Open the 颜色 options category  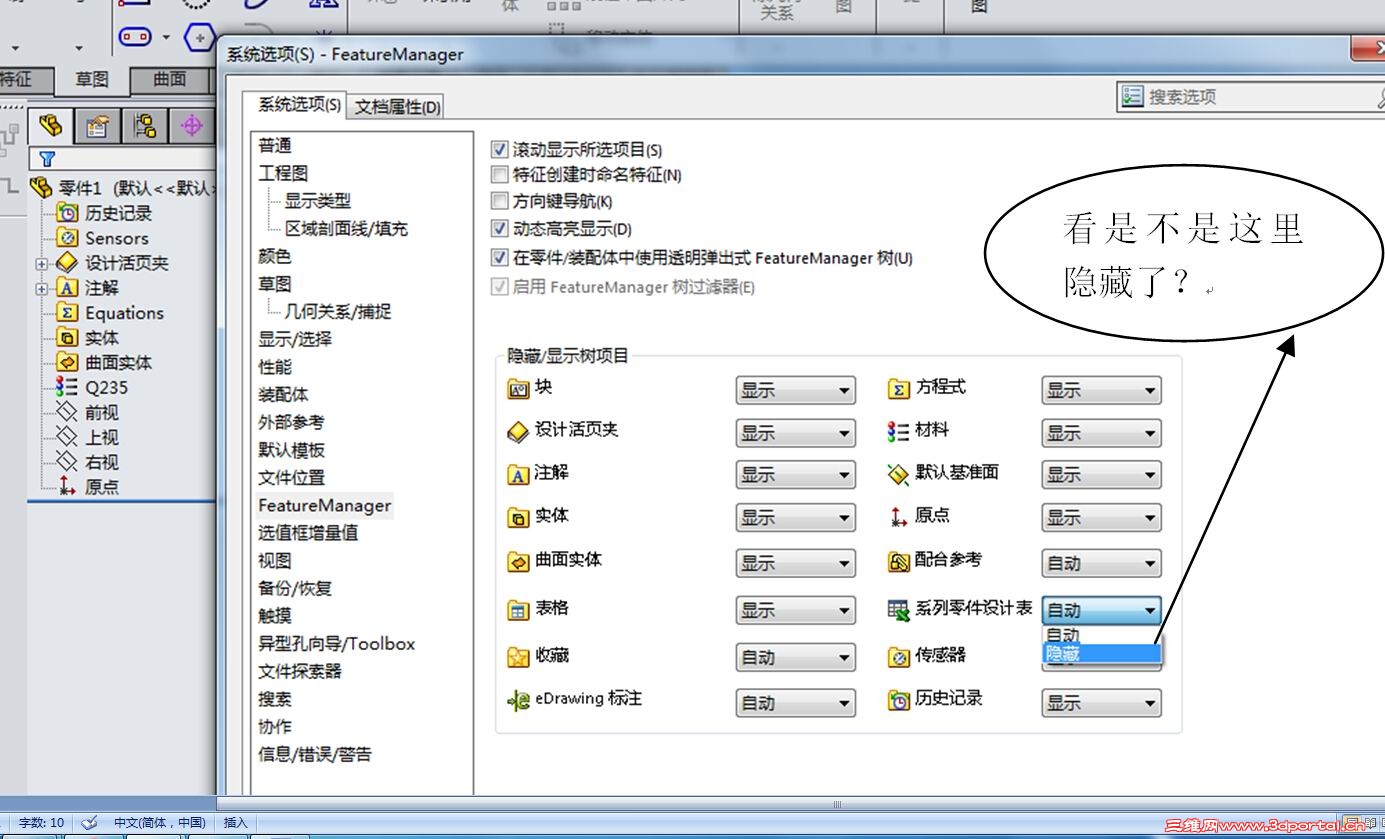coord(275,257)
